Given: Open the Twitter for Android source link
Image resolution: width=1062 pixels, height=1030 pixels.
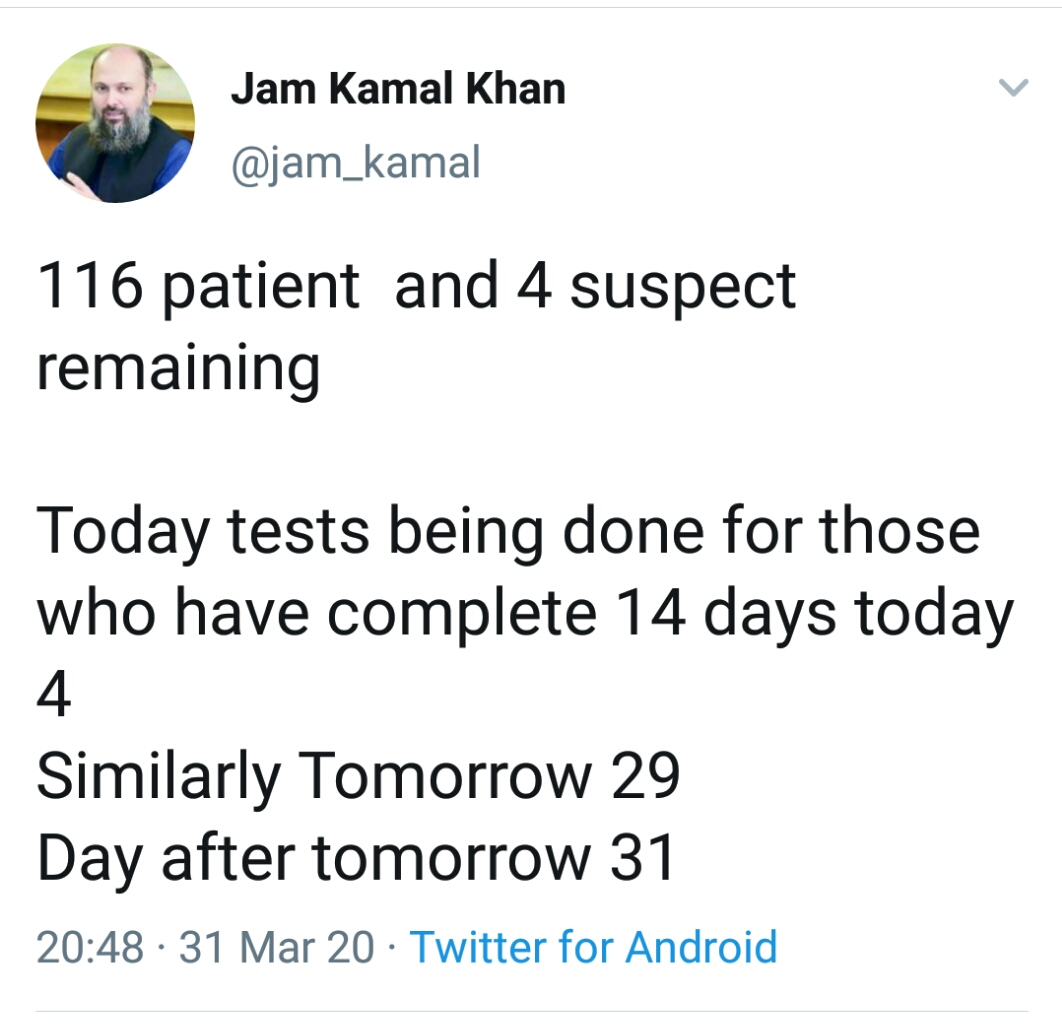Looking at the screenshot, I should pos(593,946).
